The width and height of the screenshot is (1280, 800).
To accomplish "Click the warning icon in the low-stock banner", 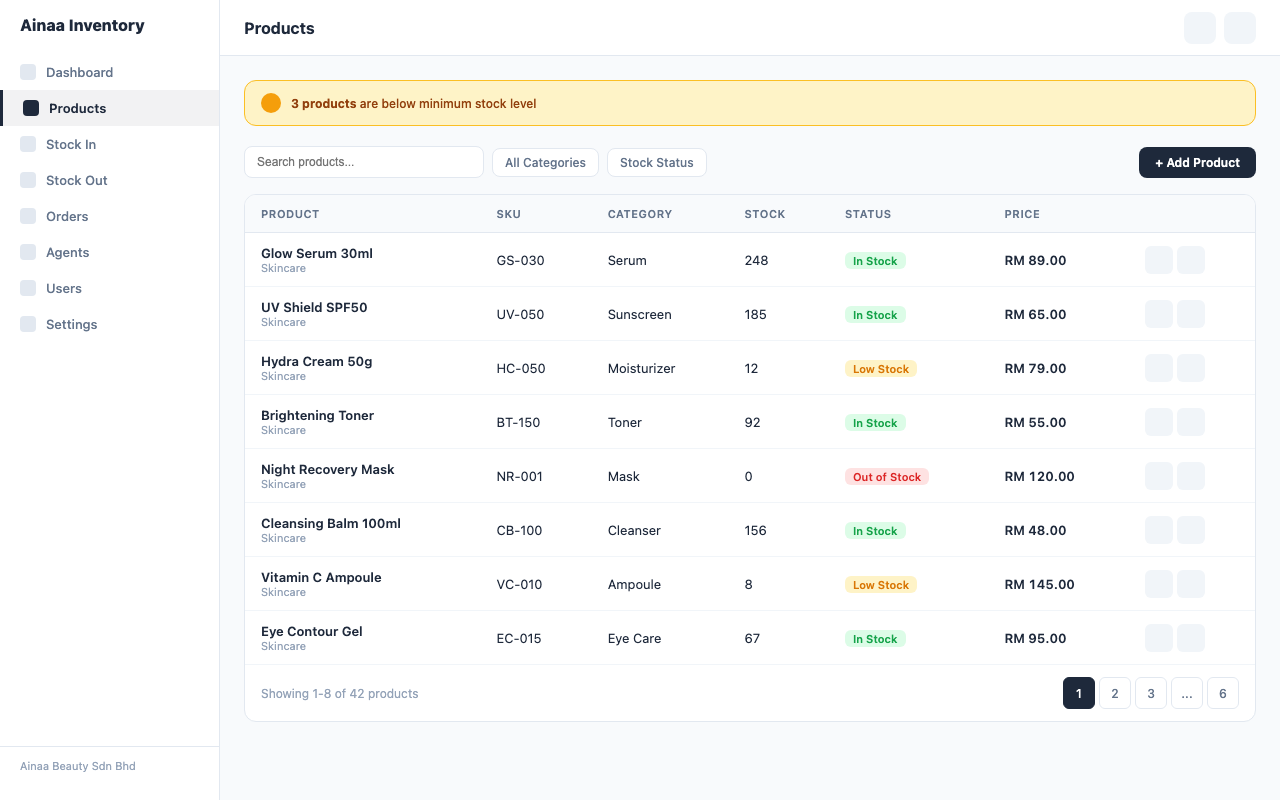I will point(270,102).
